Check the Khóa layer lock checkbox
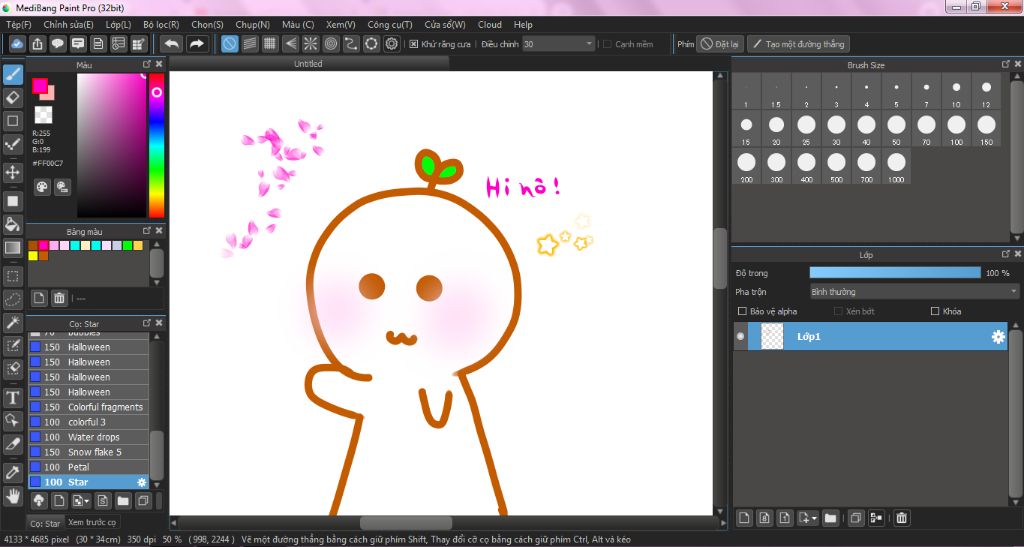This screenshot has height=547, width=1024. click(935, 311)
